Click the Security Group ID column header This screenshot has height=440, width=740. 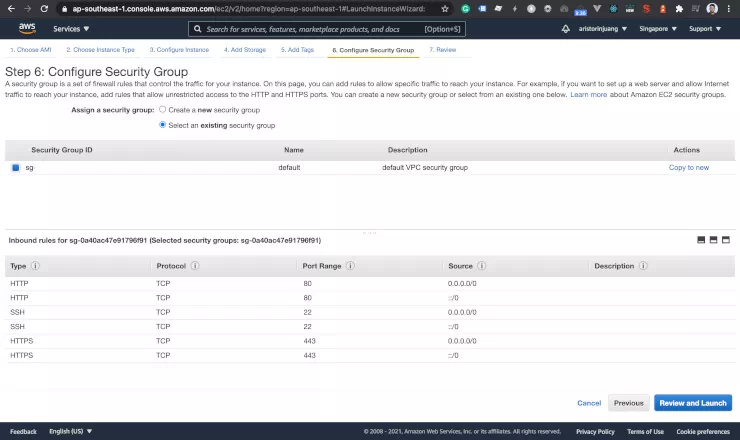pyautogui.click(x=62, y=150)
